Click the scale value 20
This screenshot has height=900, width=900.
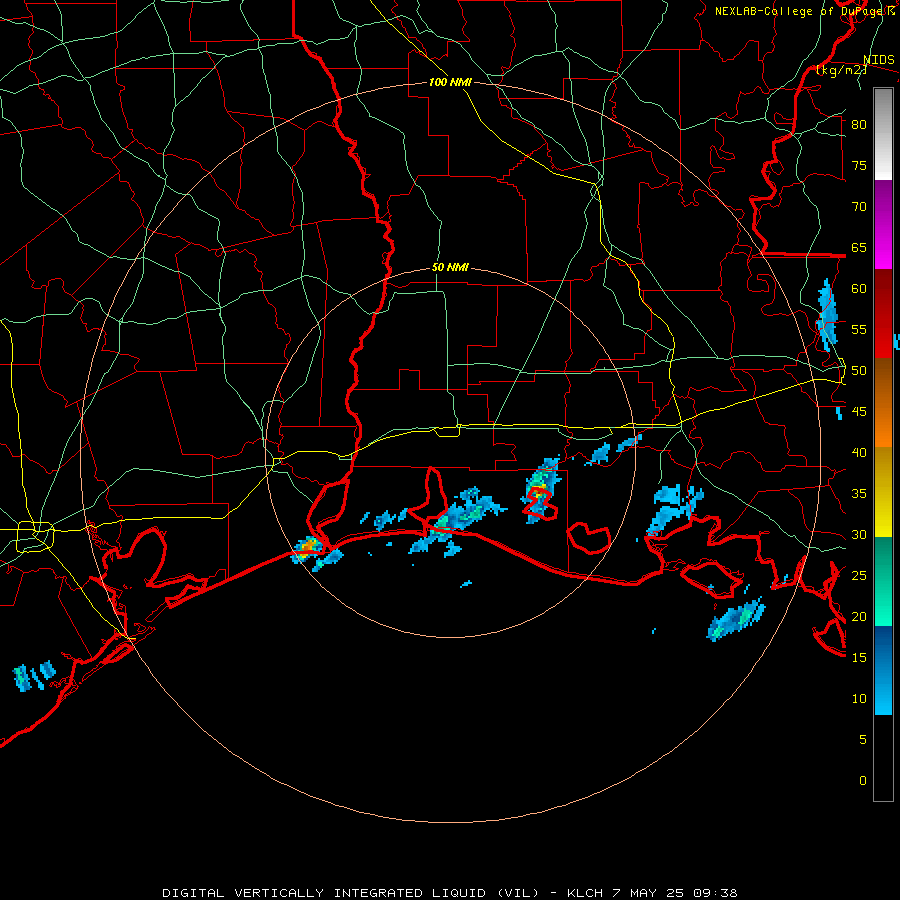coord(859,617)
